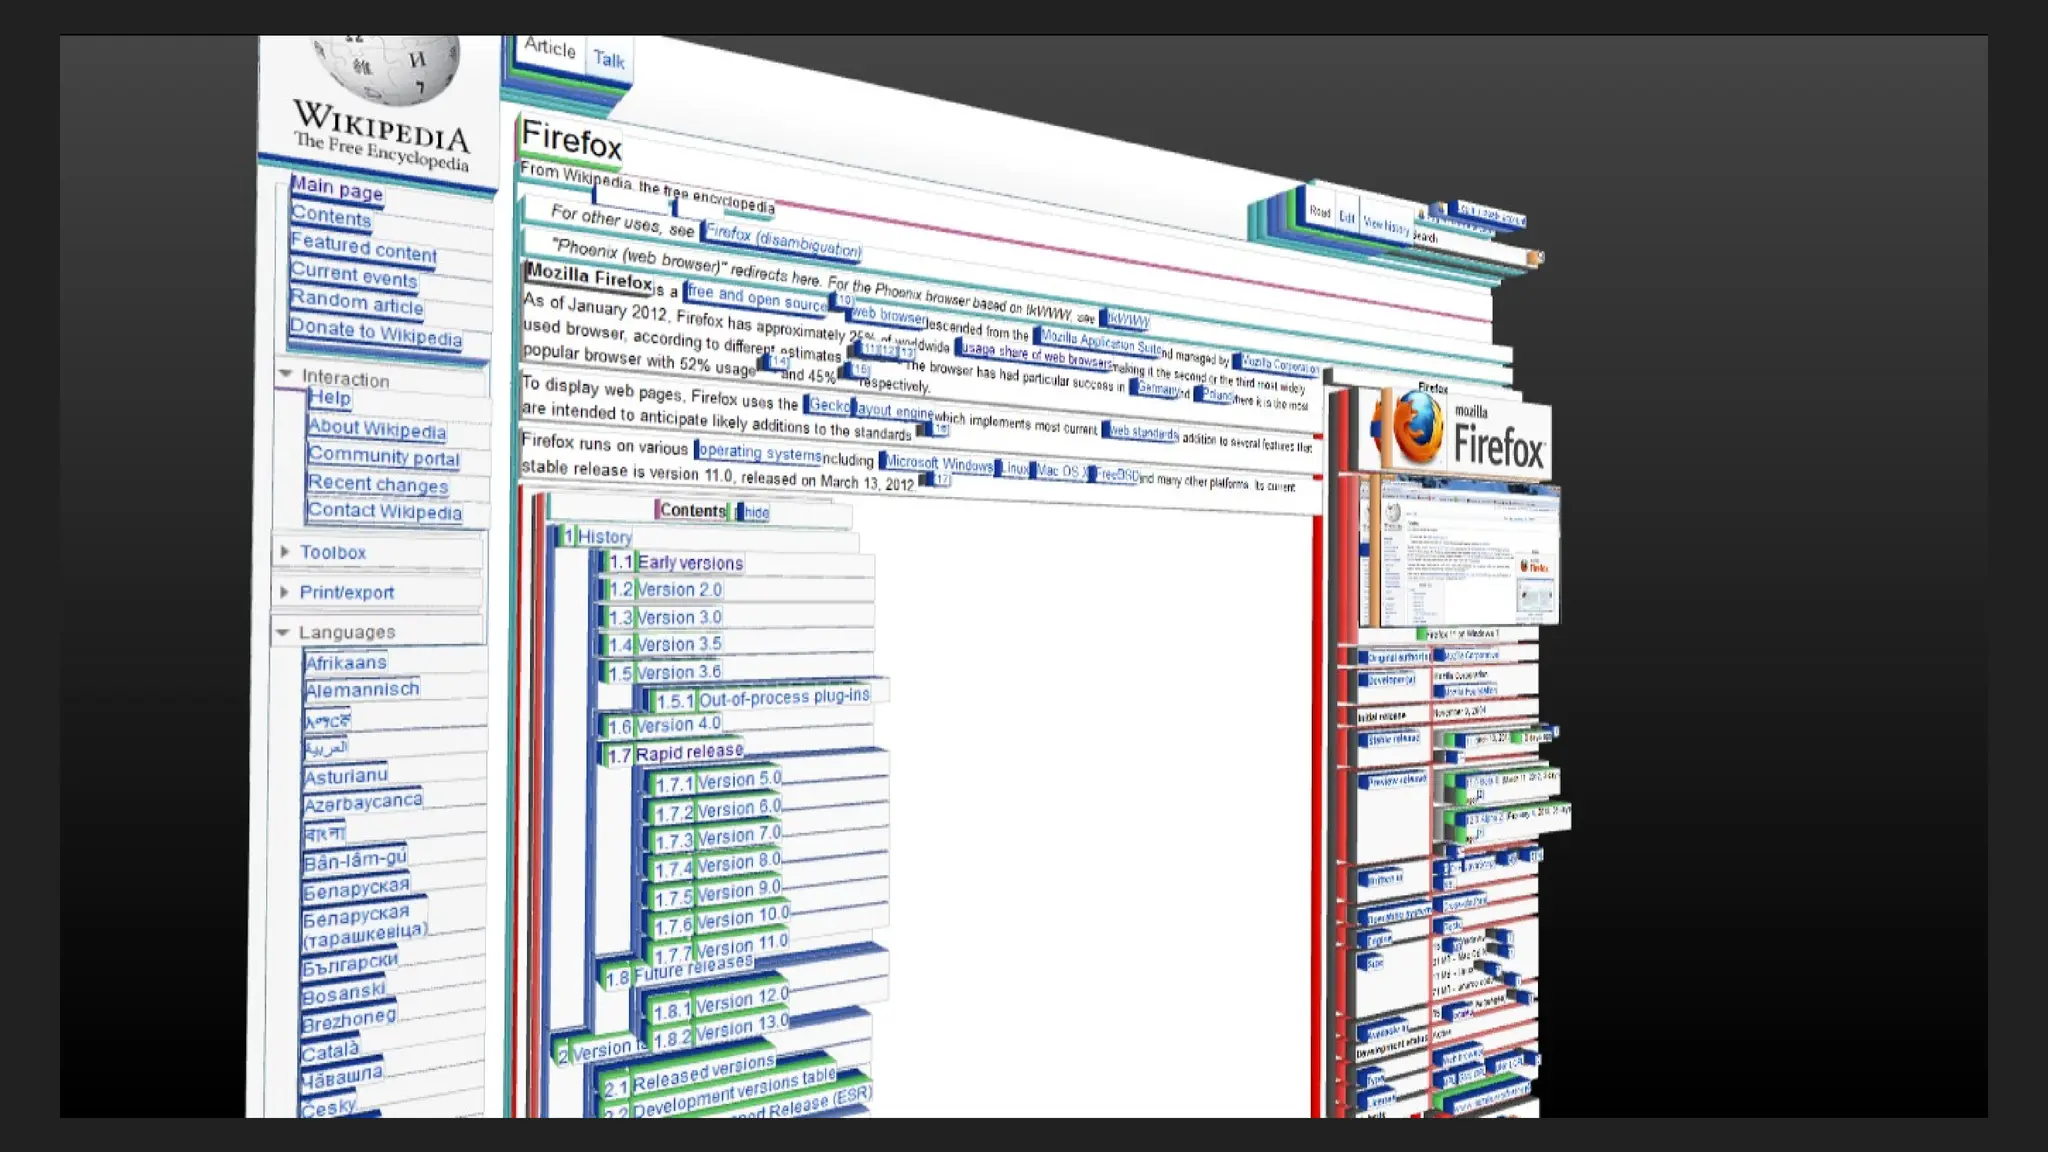The height and width of the screenshot is (1152, 2048).
Task: Click the web standards link
Action: click(1143, 432)
